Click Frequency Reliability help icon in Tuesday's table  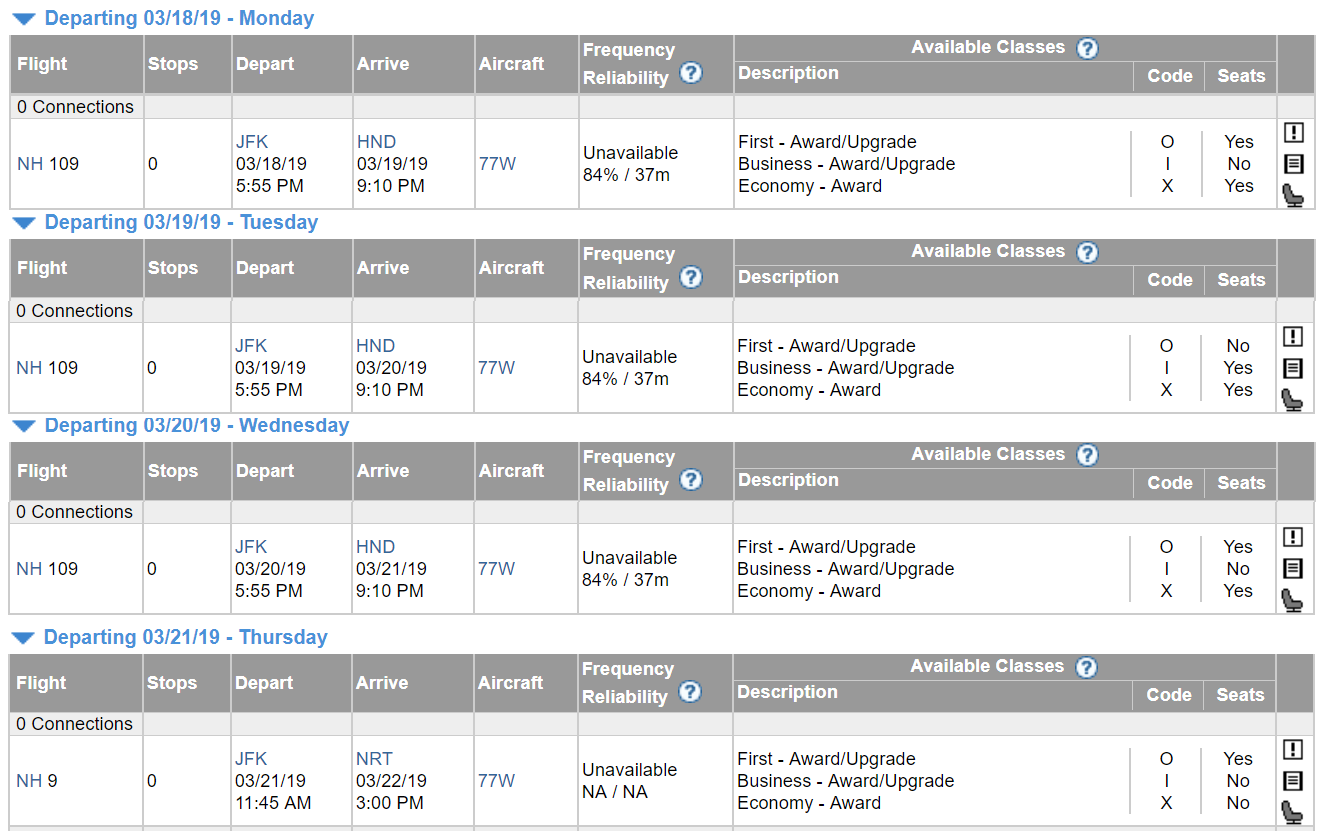pyautogui.click(x=691, y=278)
